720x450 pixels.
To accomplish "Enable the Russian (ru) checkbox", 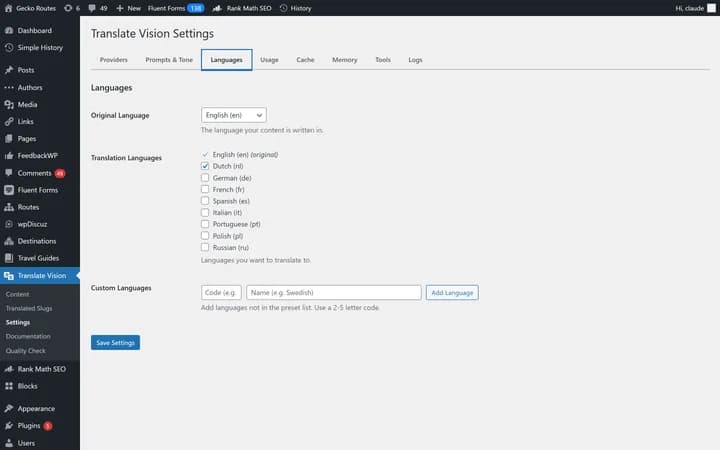I will point(205,248).
